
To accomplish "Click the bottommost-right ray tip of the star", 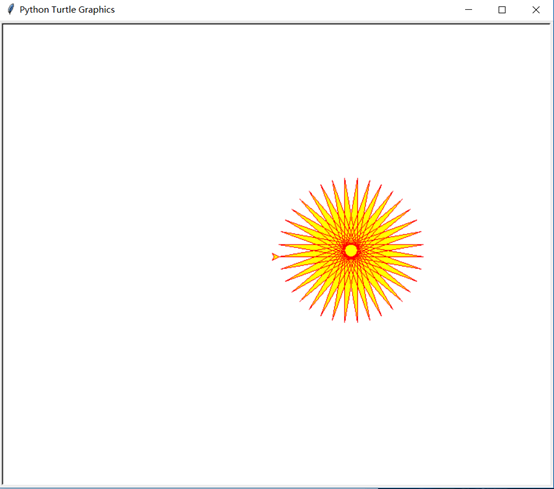I will 357,322.
